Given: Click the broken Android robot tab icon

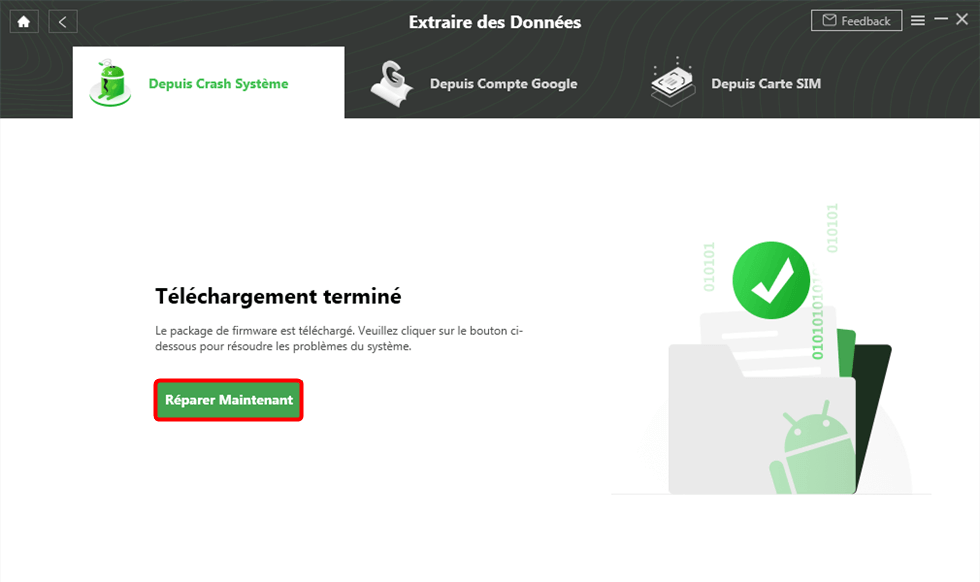Looking at the screenshot, I should [109, 83].
